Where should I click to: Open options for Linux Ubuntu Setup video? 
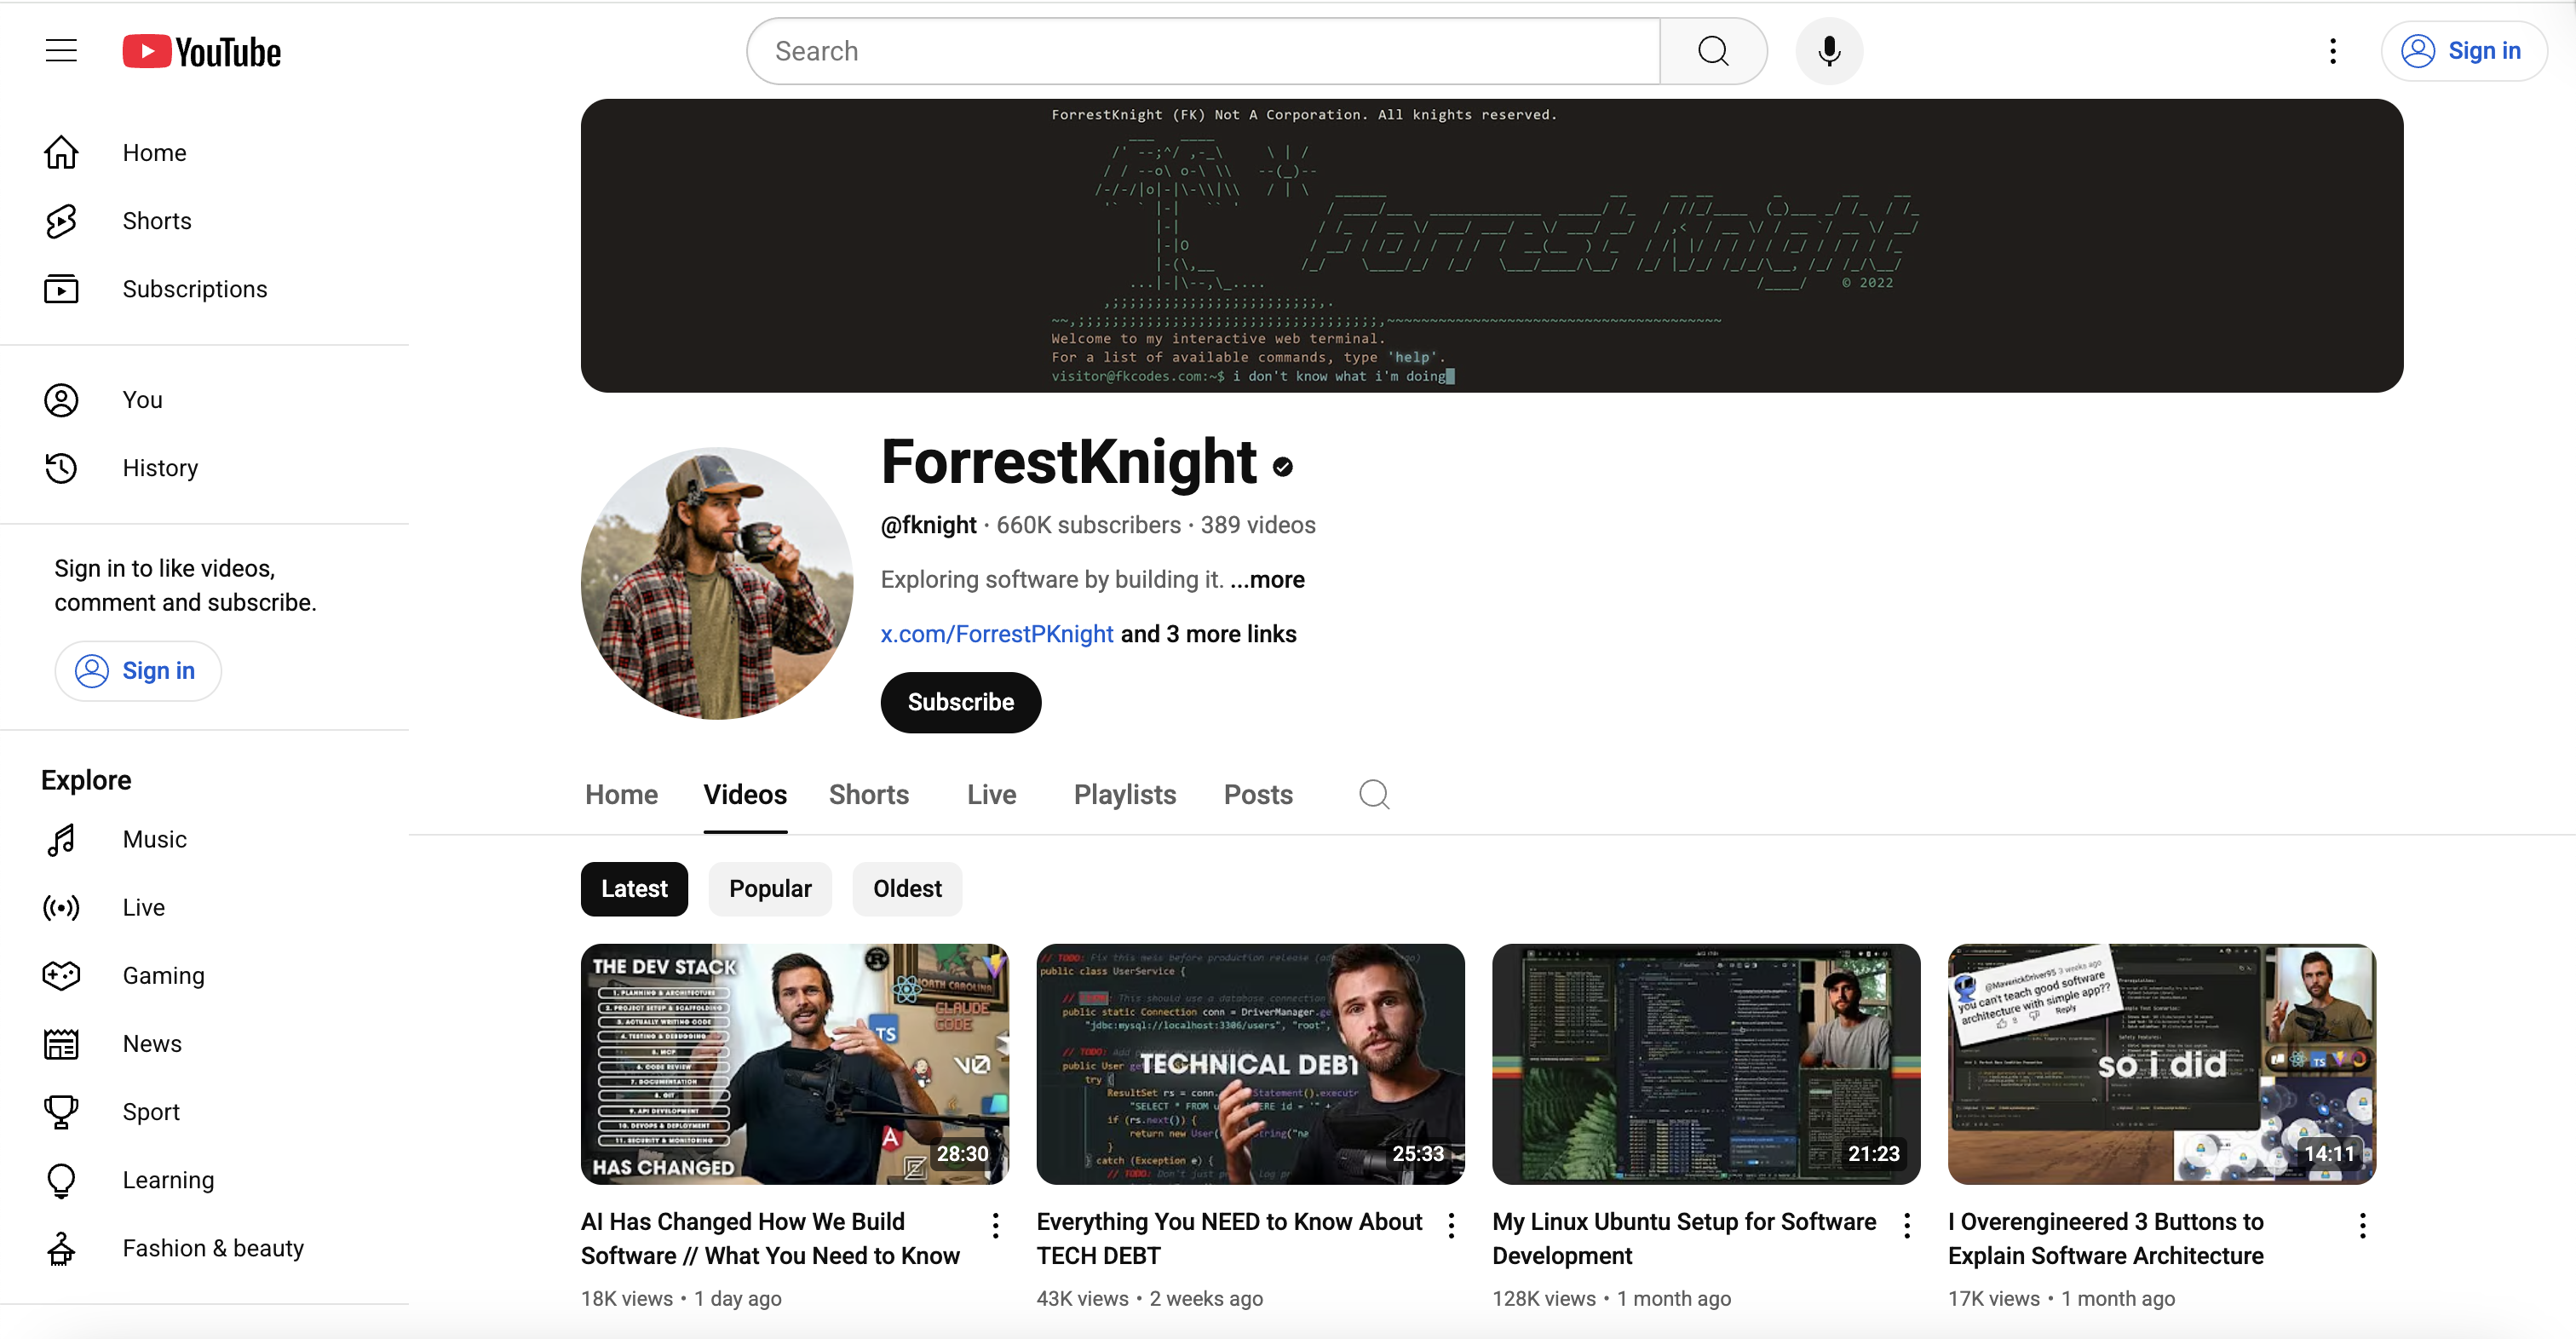pyautogui.click(x=1907, y=1225)
